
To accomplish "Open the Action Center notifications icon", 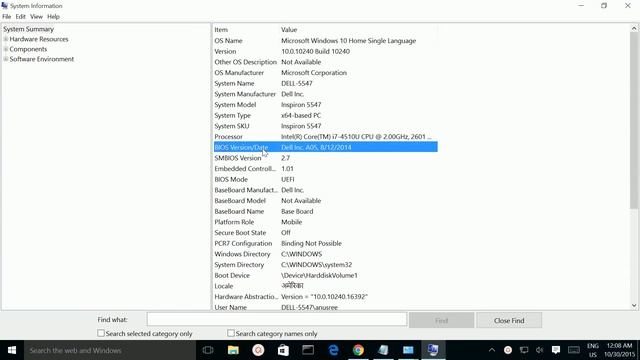I will tap(556, 350).
